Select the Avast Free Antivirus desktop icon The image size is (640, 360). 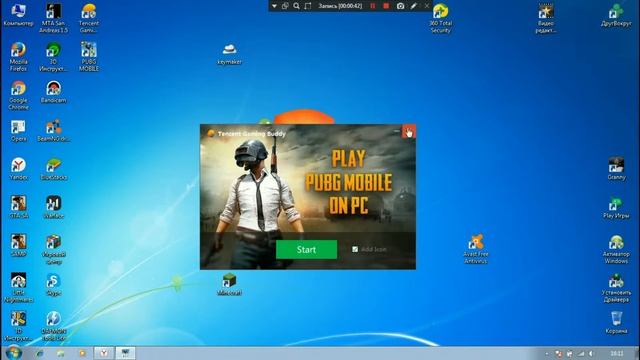pos(476,249)
